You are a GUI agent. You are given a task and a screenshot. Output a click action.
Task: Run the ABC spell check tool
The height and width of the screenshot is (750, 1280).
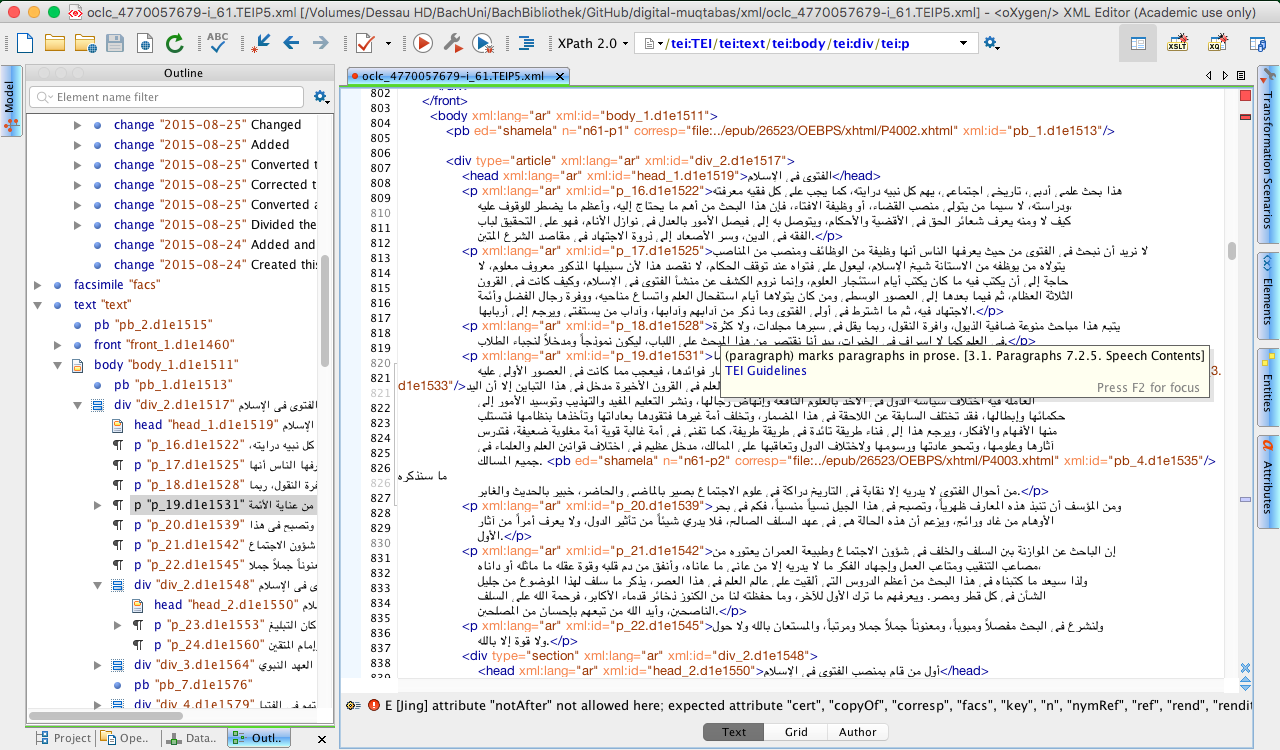(217, 43)
